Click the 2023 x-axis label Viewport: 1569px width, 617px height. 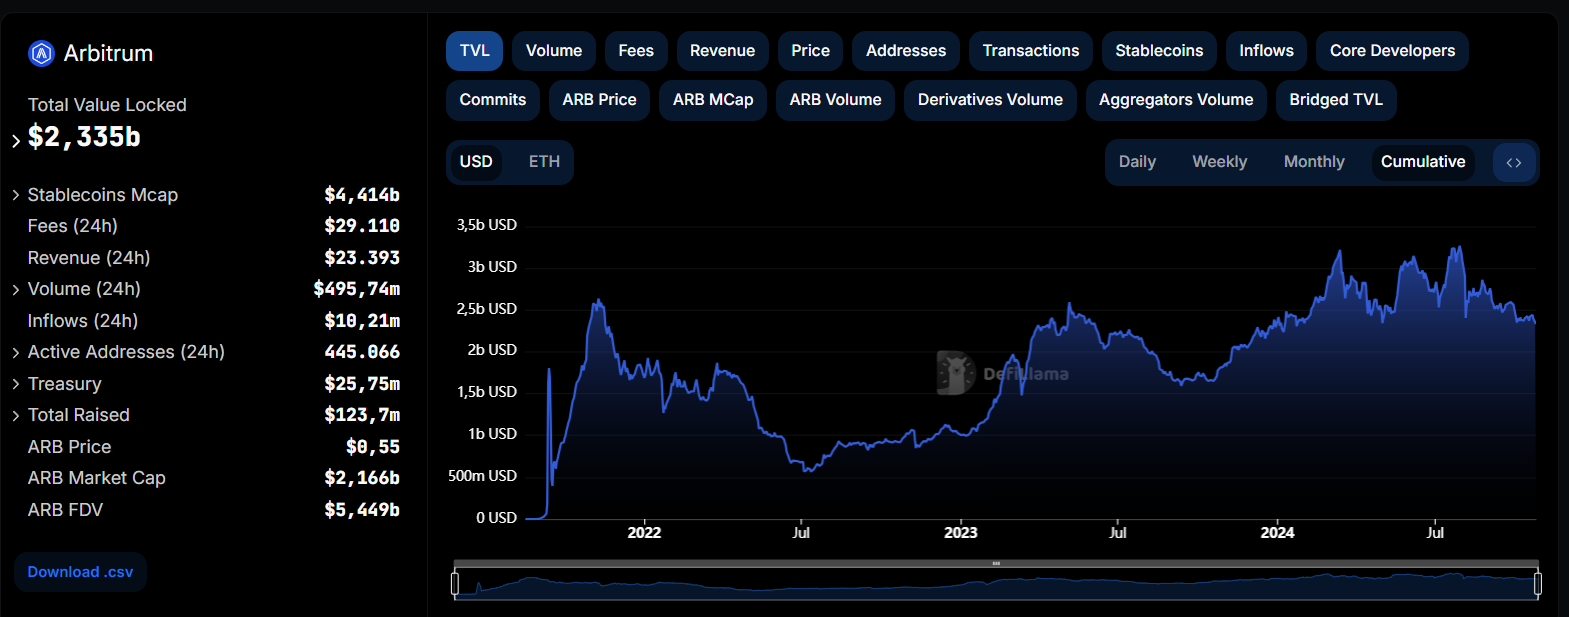coord(961,533)
